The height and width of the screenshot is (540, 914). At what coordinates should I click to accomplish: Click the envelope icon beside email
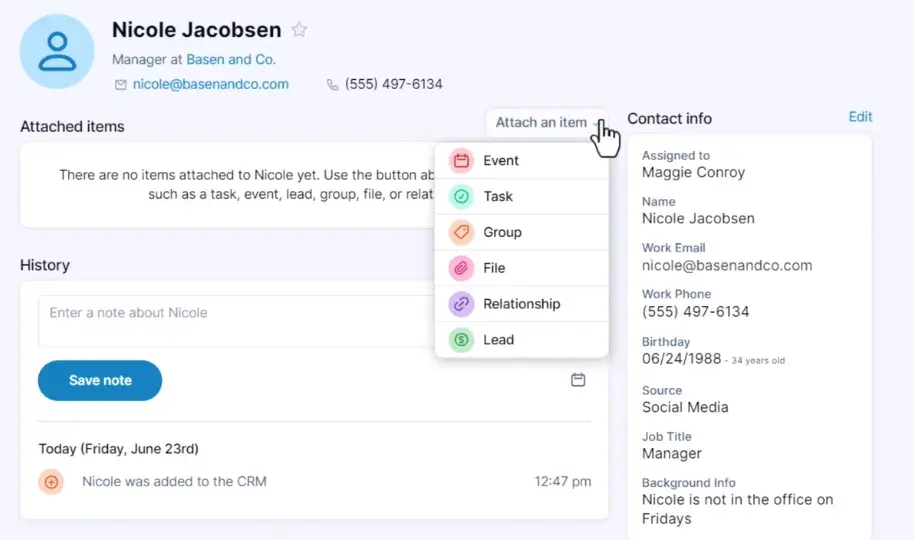click(121, 85)
